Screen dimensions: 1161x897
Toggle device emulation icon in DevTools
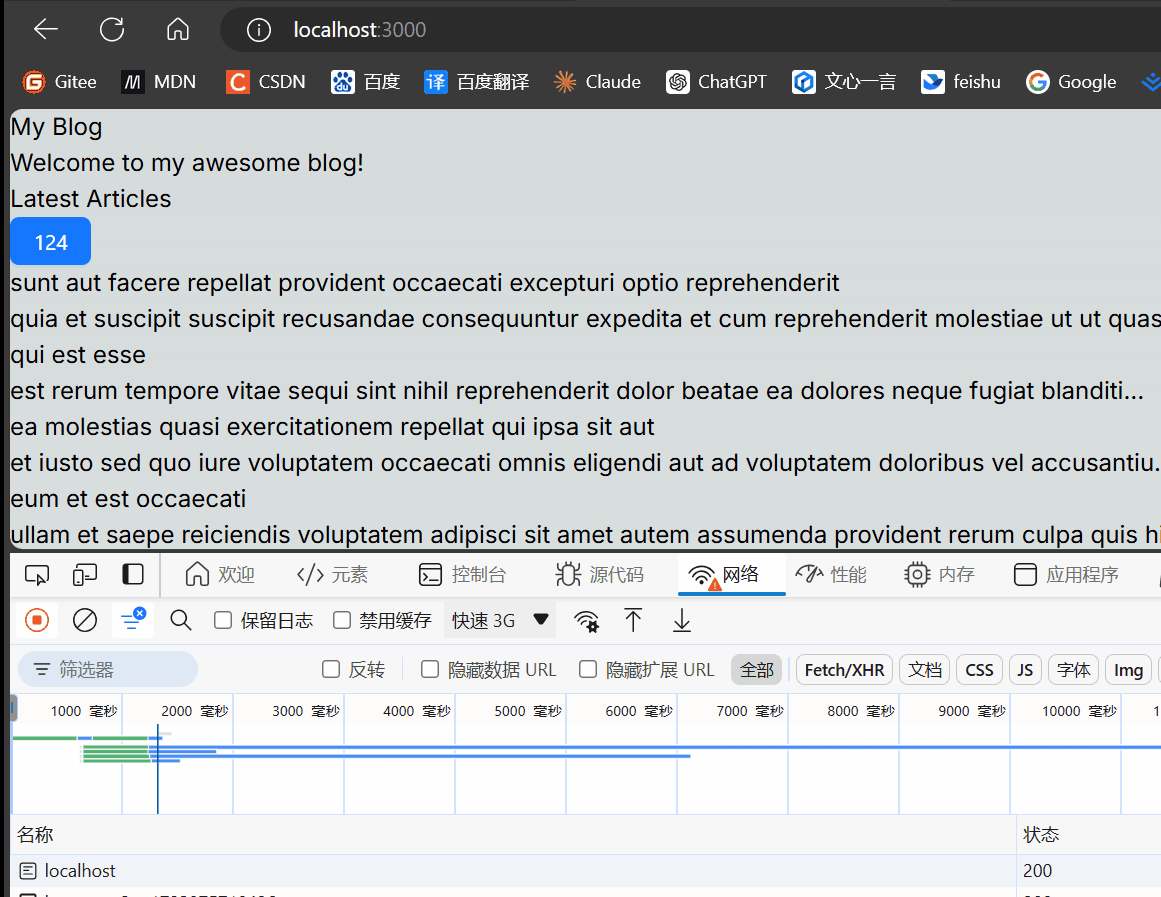pos(85,575)
